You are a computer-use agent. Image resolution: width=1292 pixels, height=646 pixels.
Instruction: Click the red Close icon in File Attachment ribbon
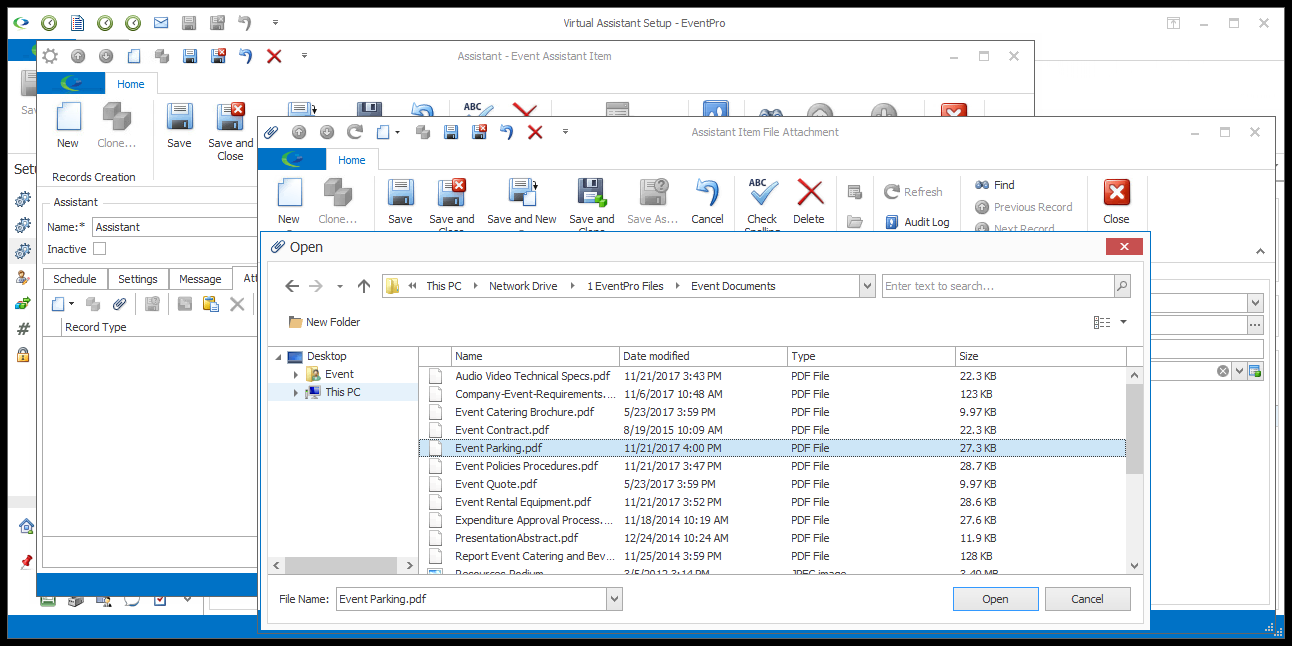1116,192
